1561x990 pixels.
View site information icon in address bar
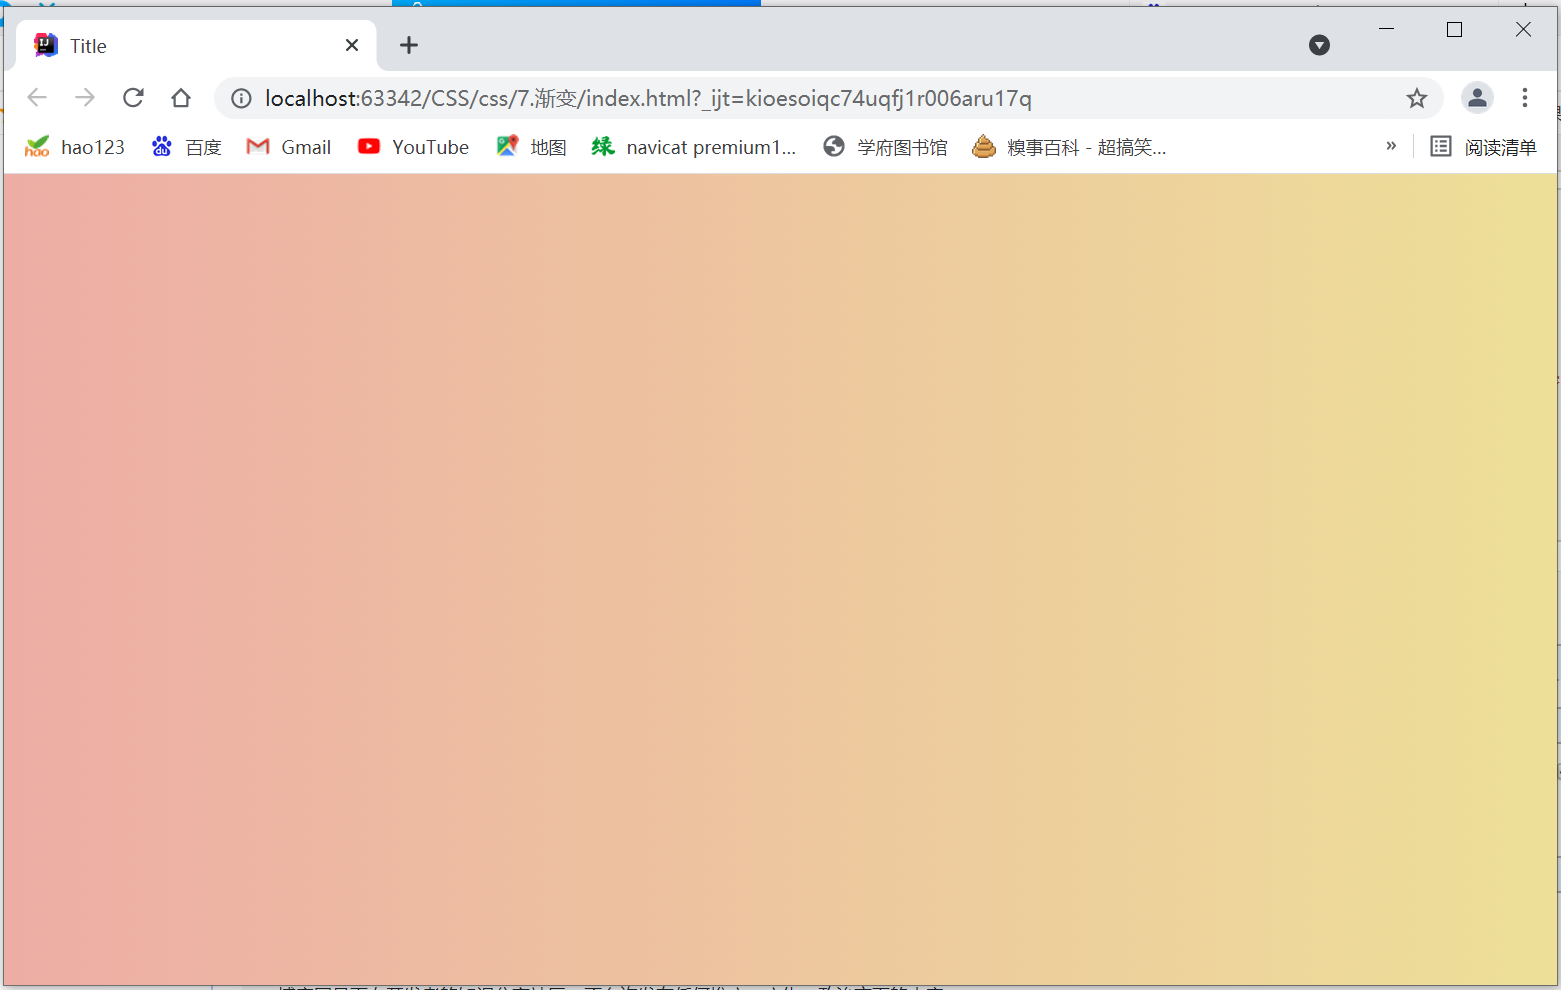241,98
